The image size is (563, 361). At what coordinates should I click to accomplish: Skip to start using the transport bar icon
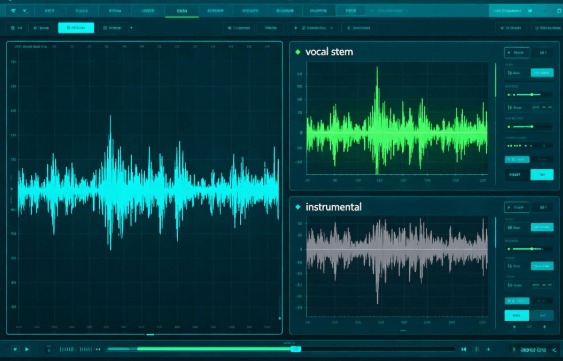point(464,349)
